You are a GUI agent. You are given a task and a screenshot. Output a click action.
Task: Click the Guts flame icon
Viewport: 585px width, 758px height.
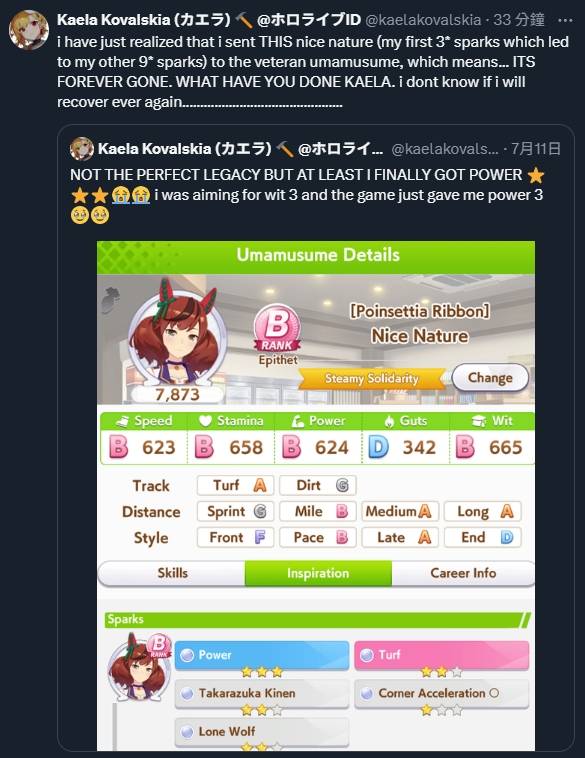[389, 421]
